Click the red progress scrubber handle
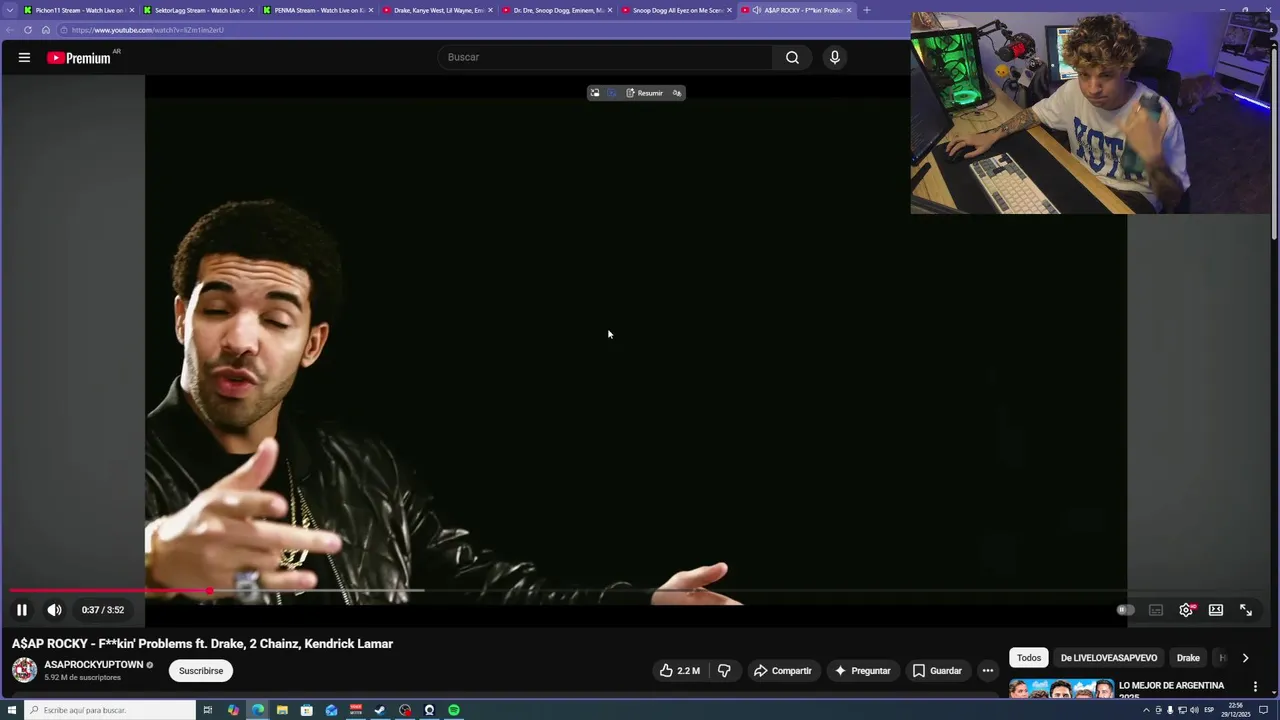The image size is (1280, 720). [x=210, y=591]
